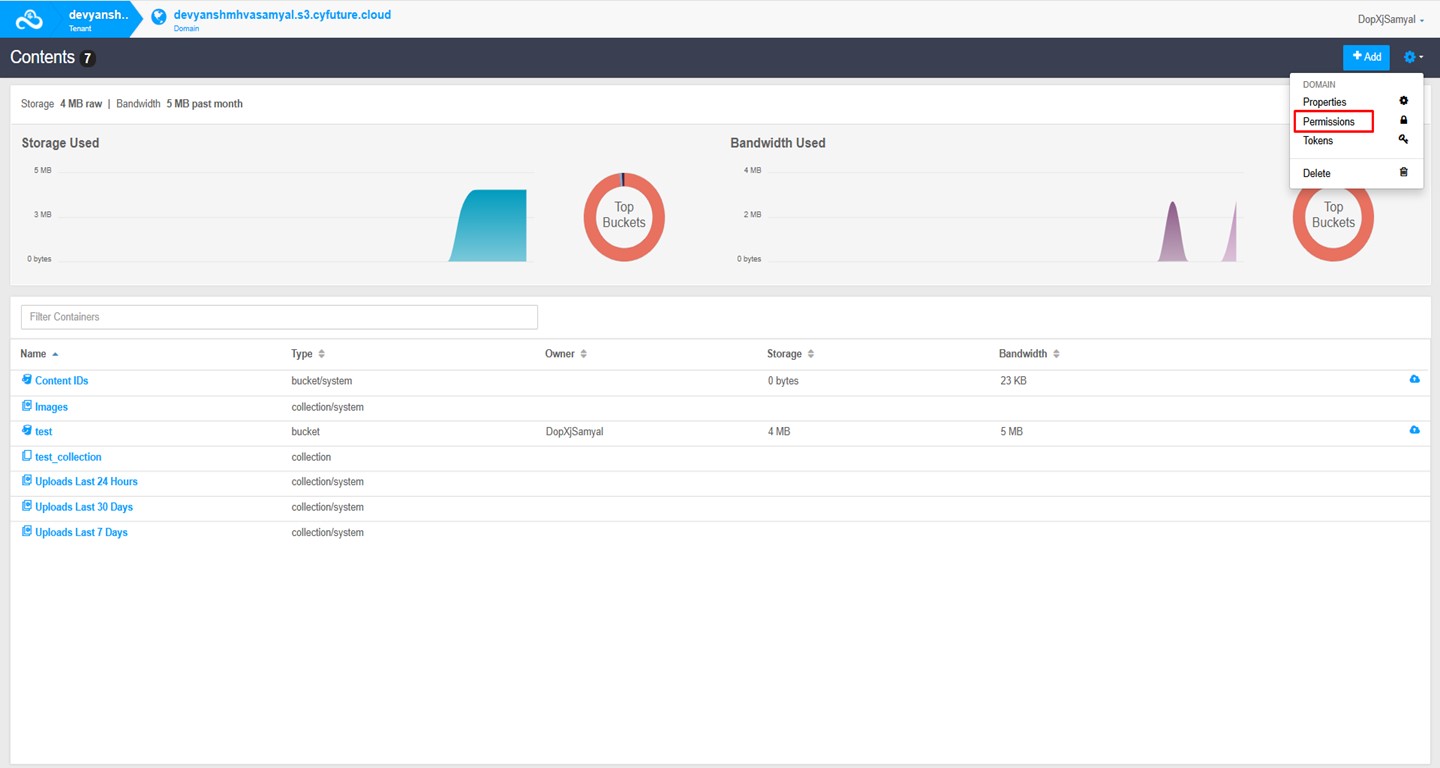Image resolution: width=1440 pixels, height=768 pixels.
Task: Select Permissions from the domain menu
Action: point(1329,122)
